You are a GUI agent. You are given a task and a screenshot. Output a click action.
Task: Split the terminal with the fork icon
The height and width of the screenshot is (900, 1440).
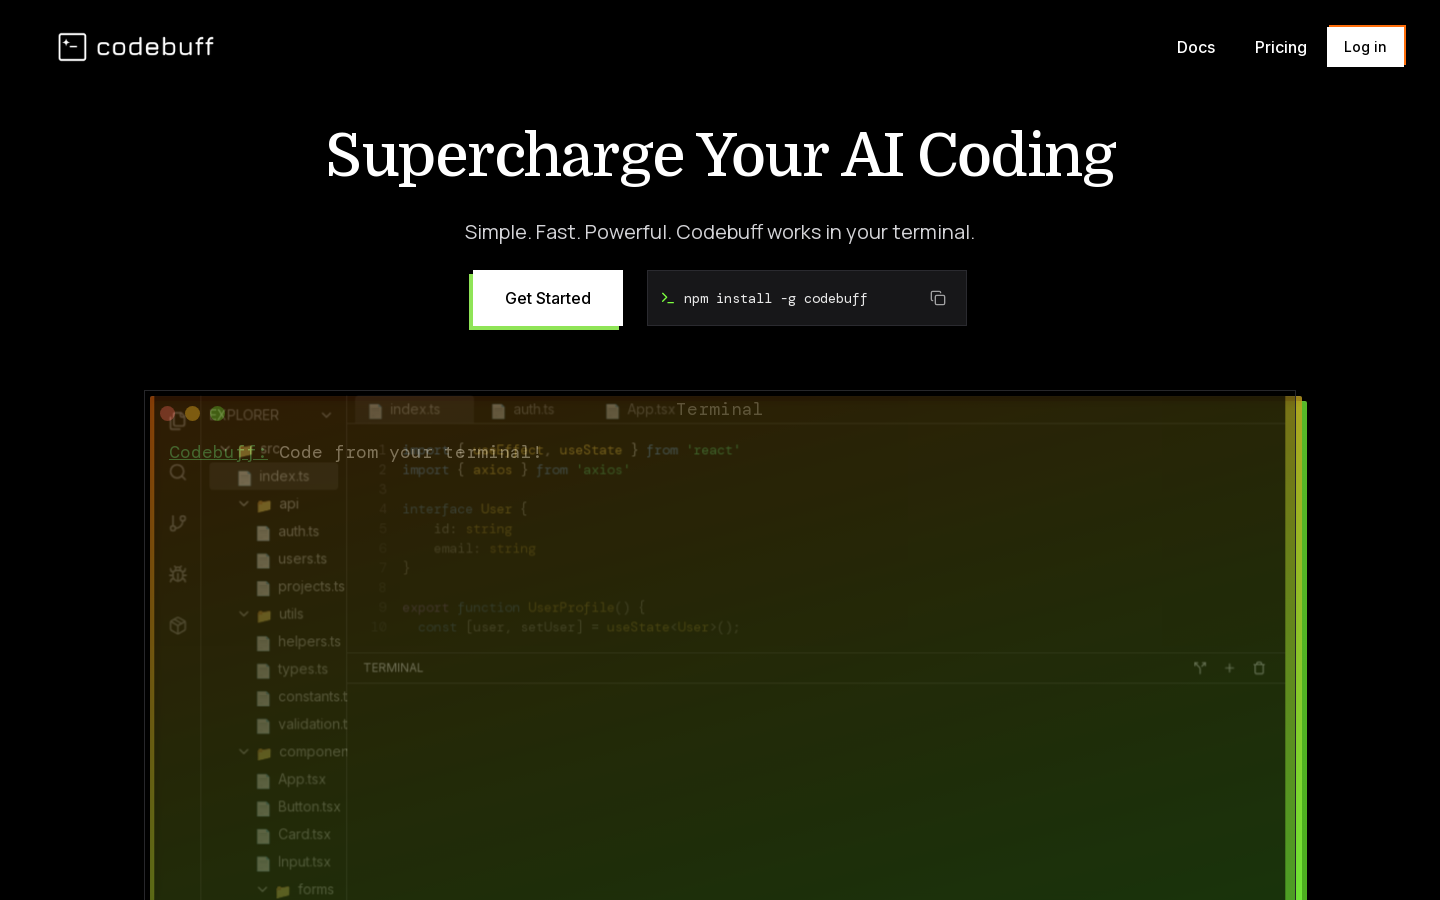coord(1200,668)
